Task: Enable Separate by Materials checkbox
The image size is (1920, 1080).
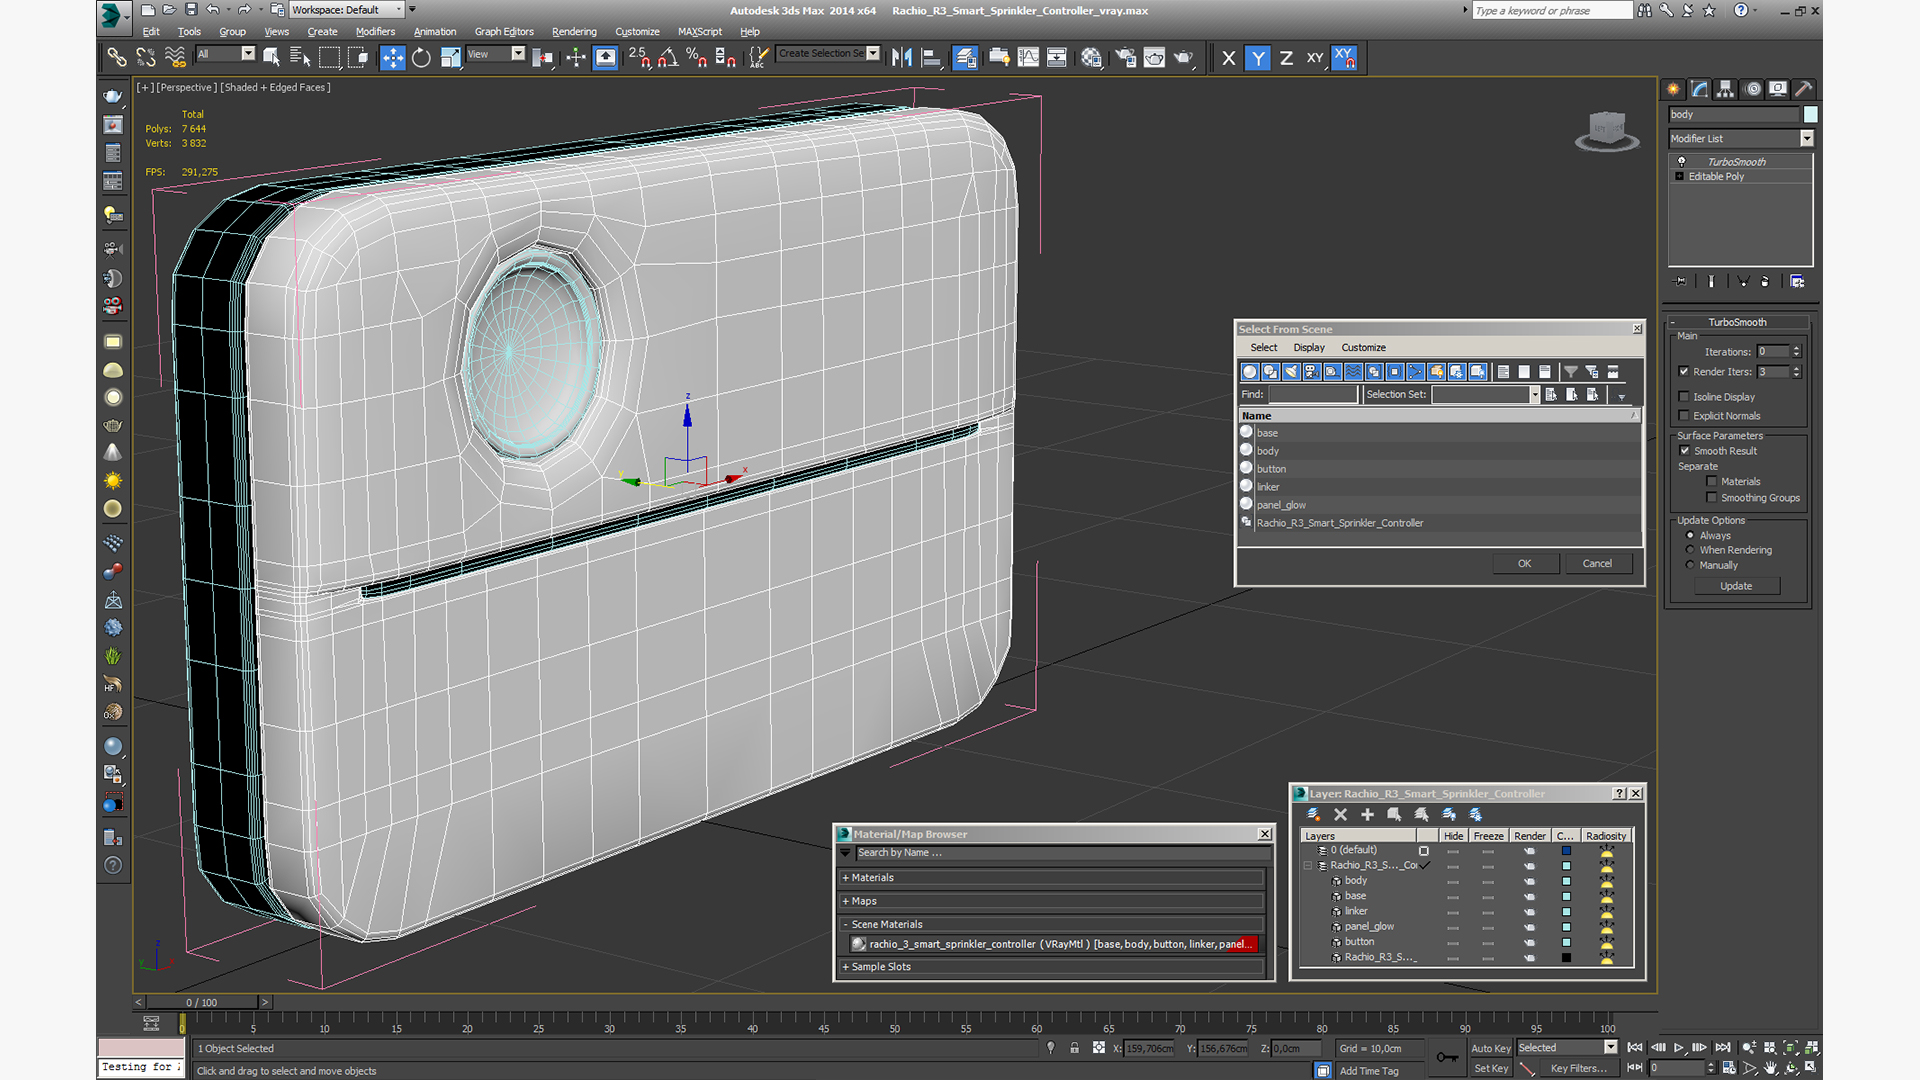Action: (x=1711, y=481)
